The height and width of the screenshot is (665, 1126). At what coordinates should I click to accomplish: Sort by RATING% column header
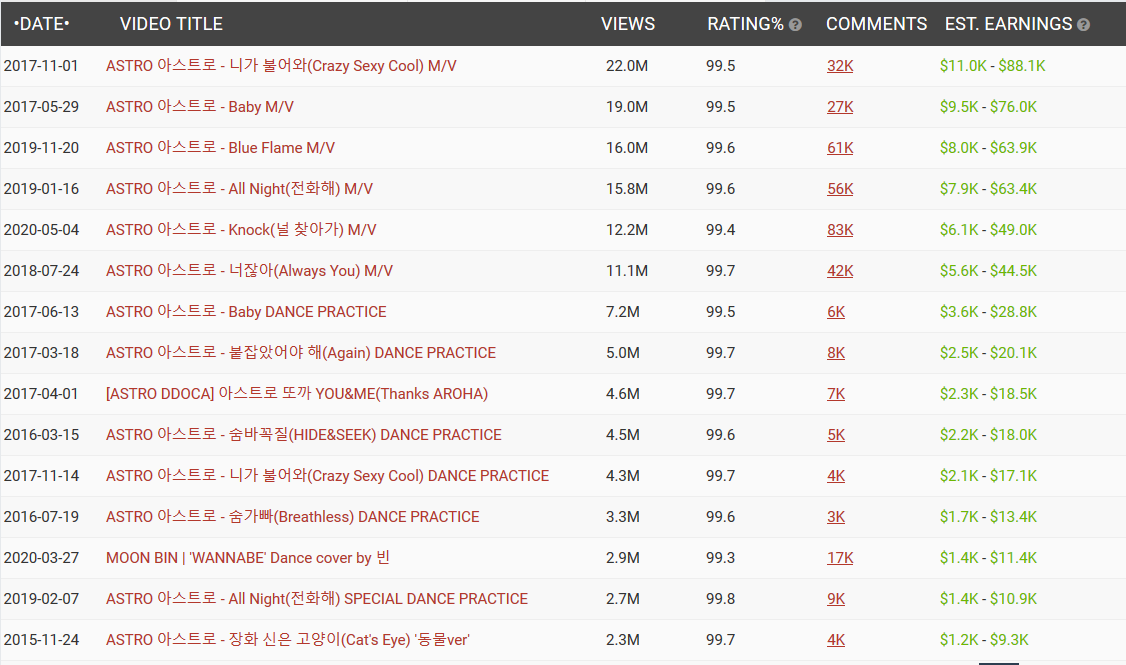[745, 24]
